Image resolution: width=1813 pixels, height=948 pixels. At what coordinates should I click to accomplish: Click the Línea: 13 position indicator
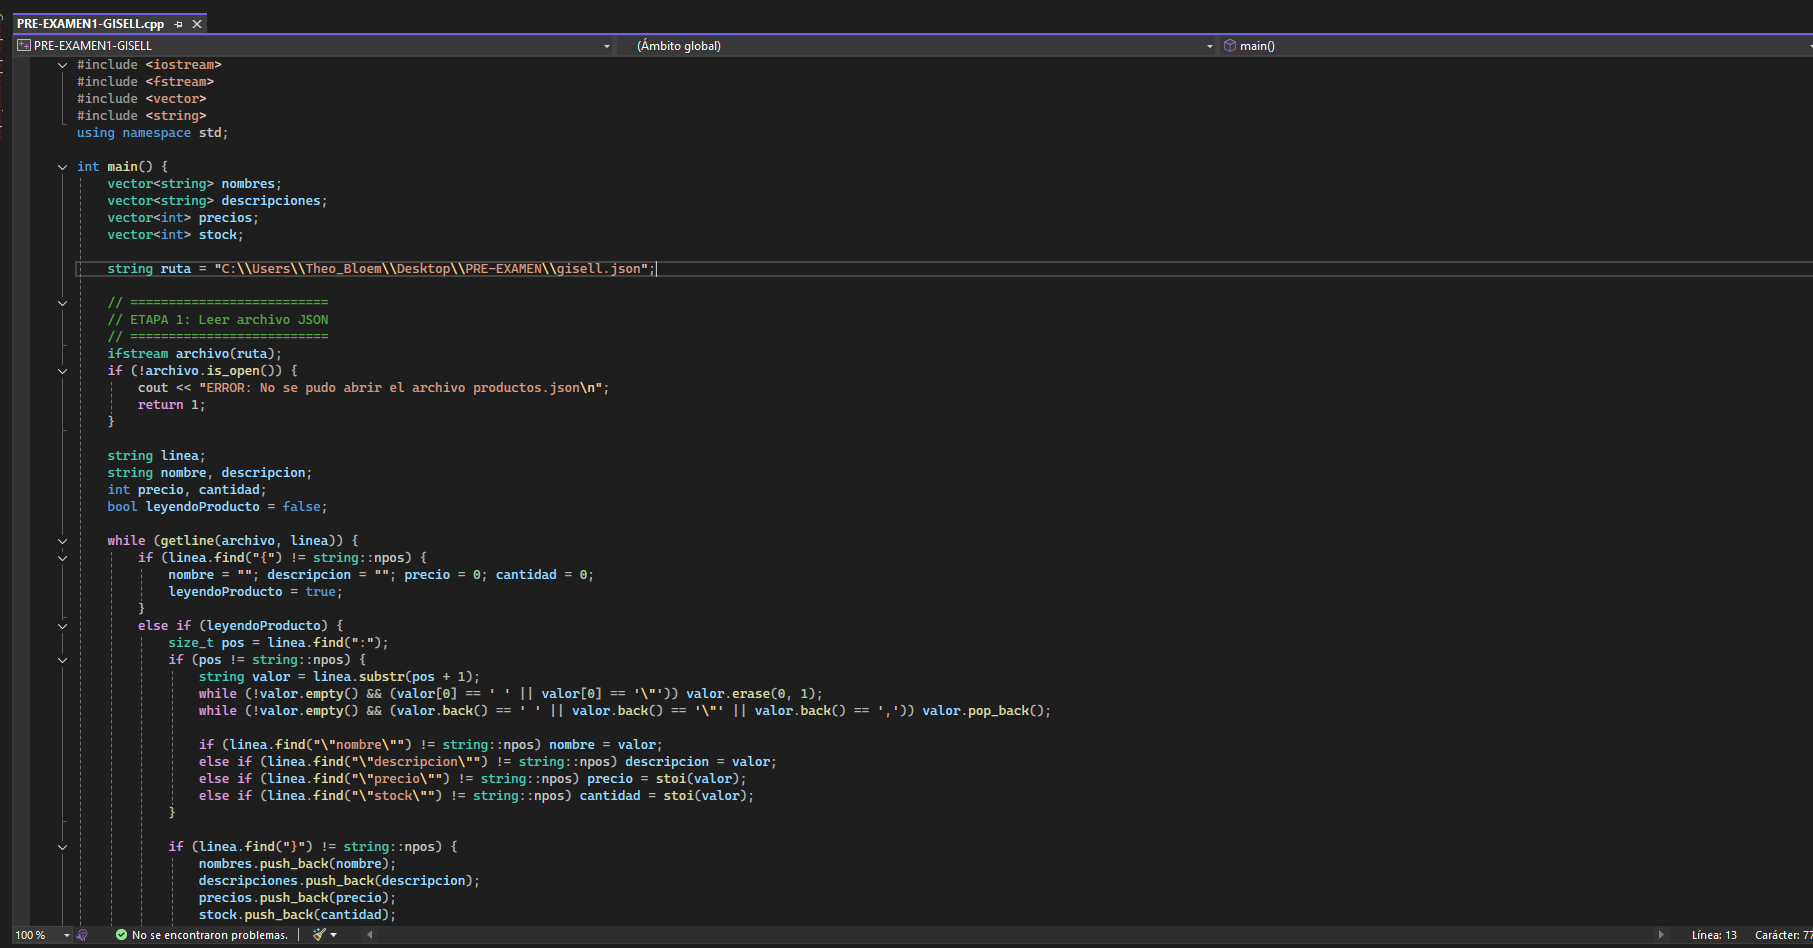pos(1713,935)
